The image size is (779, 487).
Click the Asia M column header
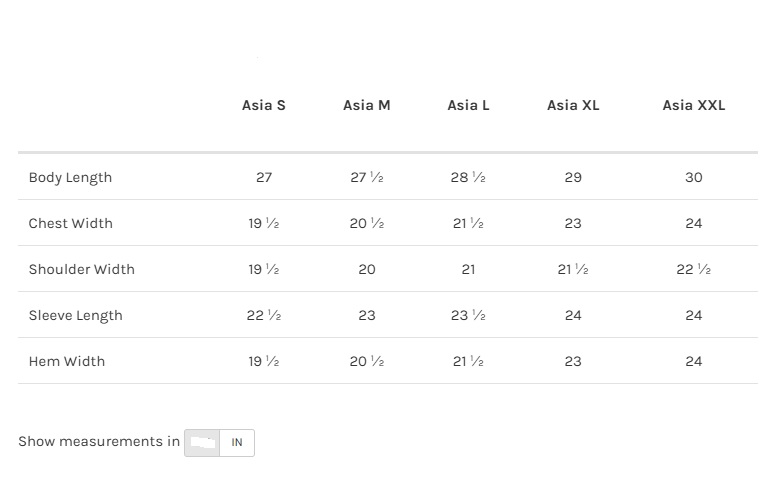tap(366, 105)
